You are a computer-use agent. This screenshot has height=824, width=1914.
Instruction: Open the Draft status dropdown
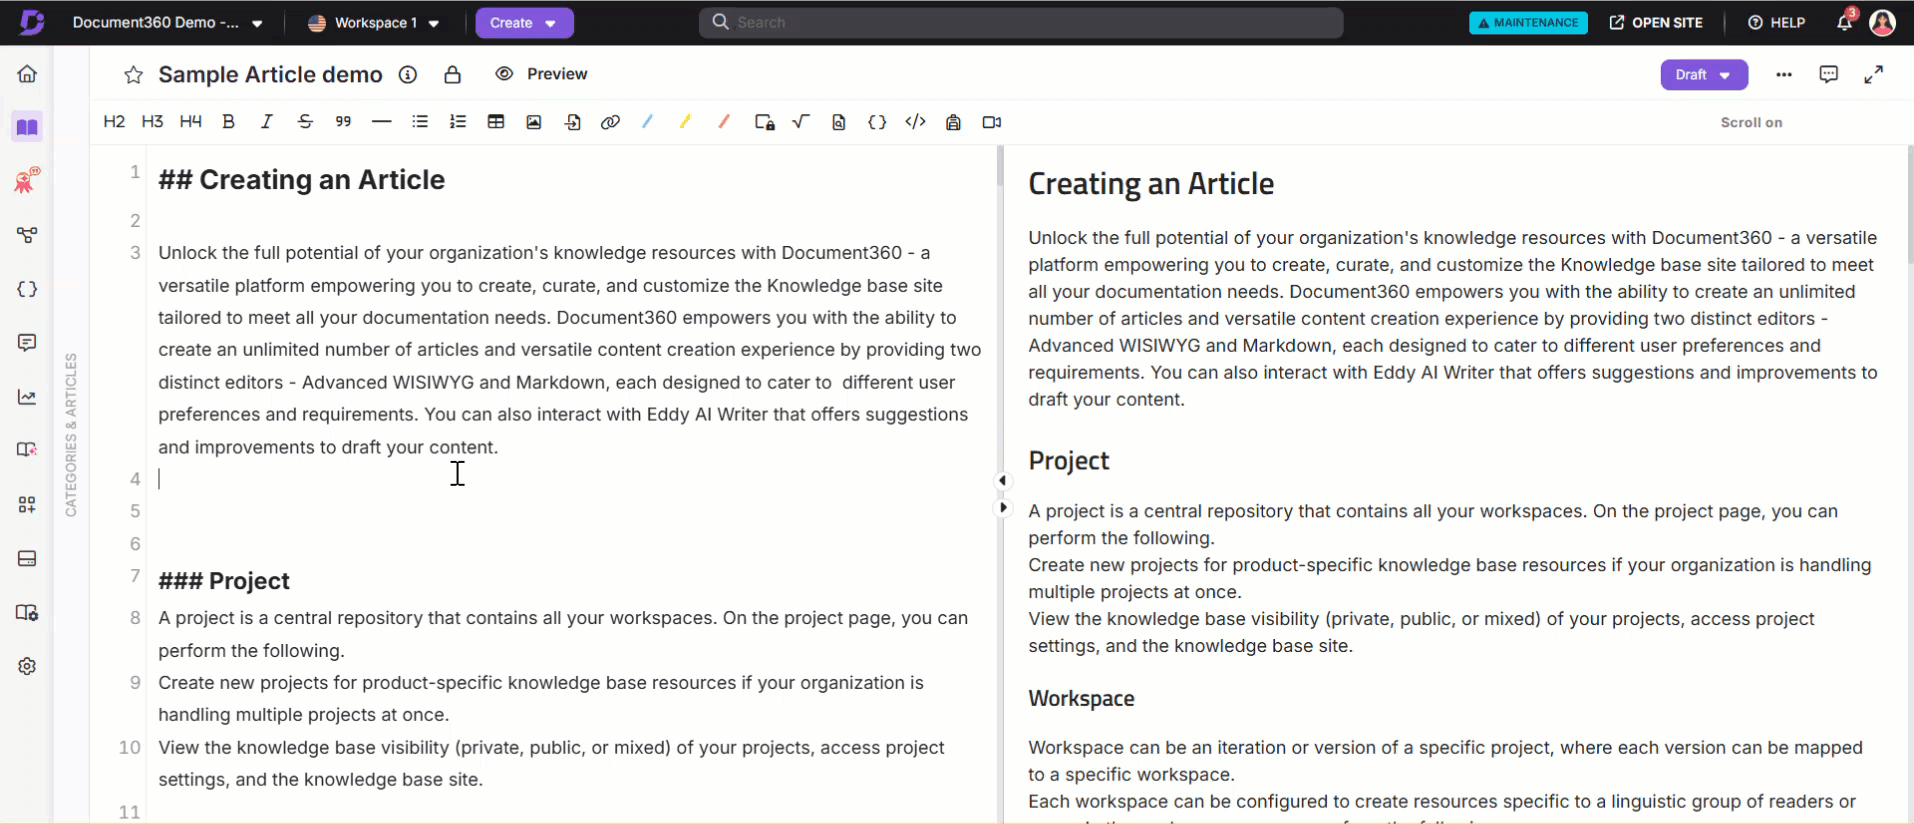point(1703,75)
